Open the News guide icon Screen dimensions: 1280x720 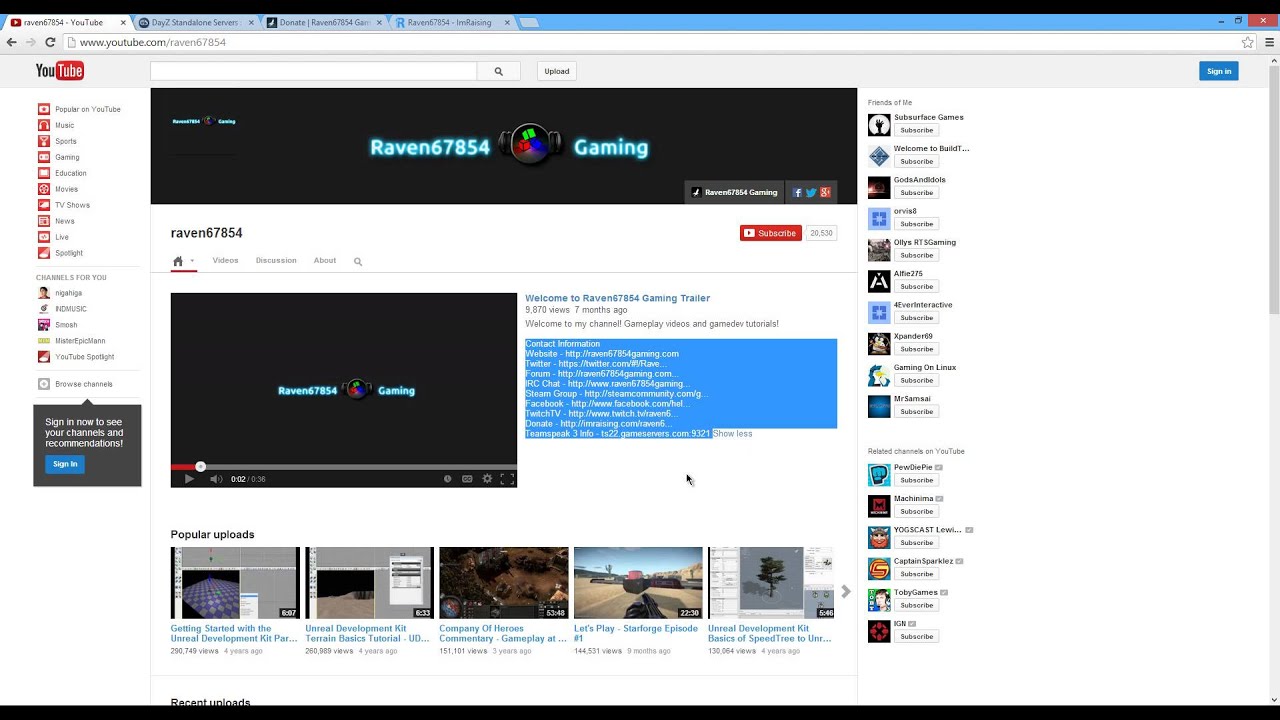point(44,221)
